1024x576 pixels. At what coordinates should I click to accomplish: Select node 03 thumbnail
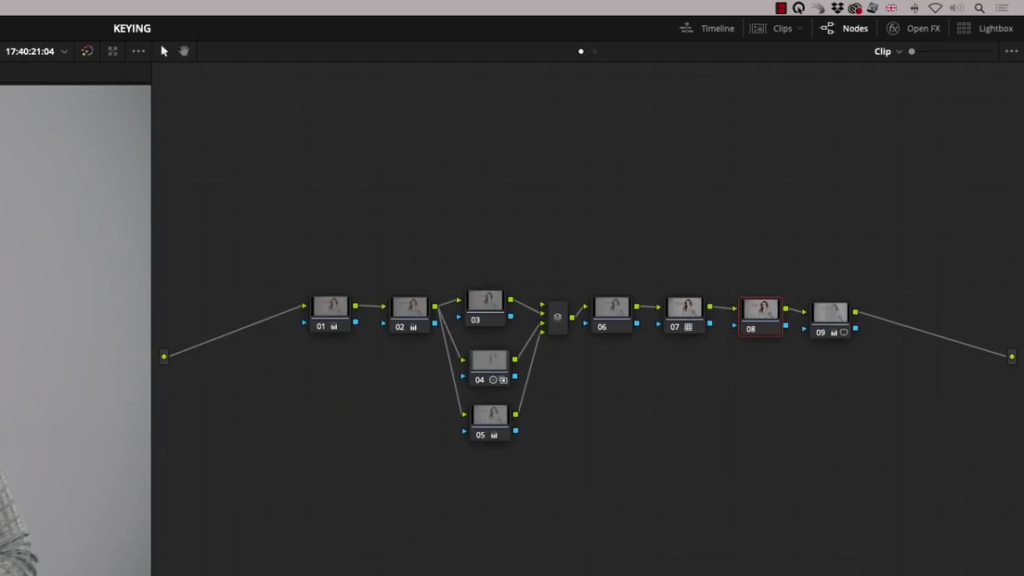485,300
